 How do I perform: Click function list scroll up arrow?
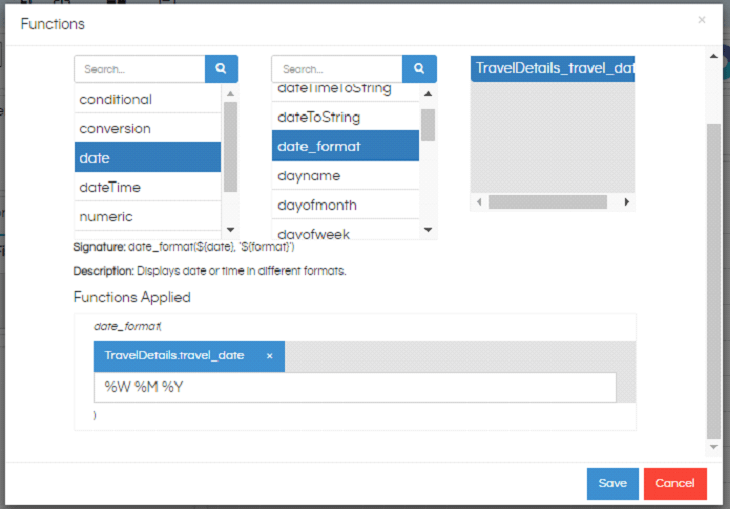[428, 94]
